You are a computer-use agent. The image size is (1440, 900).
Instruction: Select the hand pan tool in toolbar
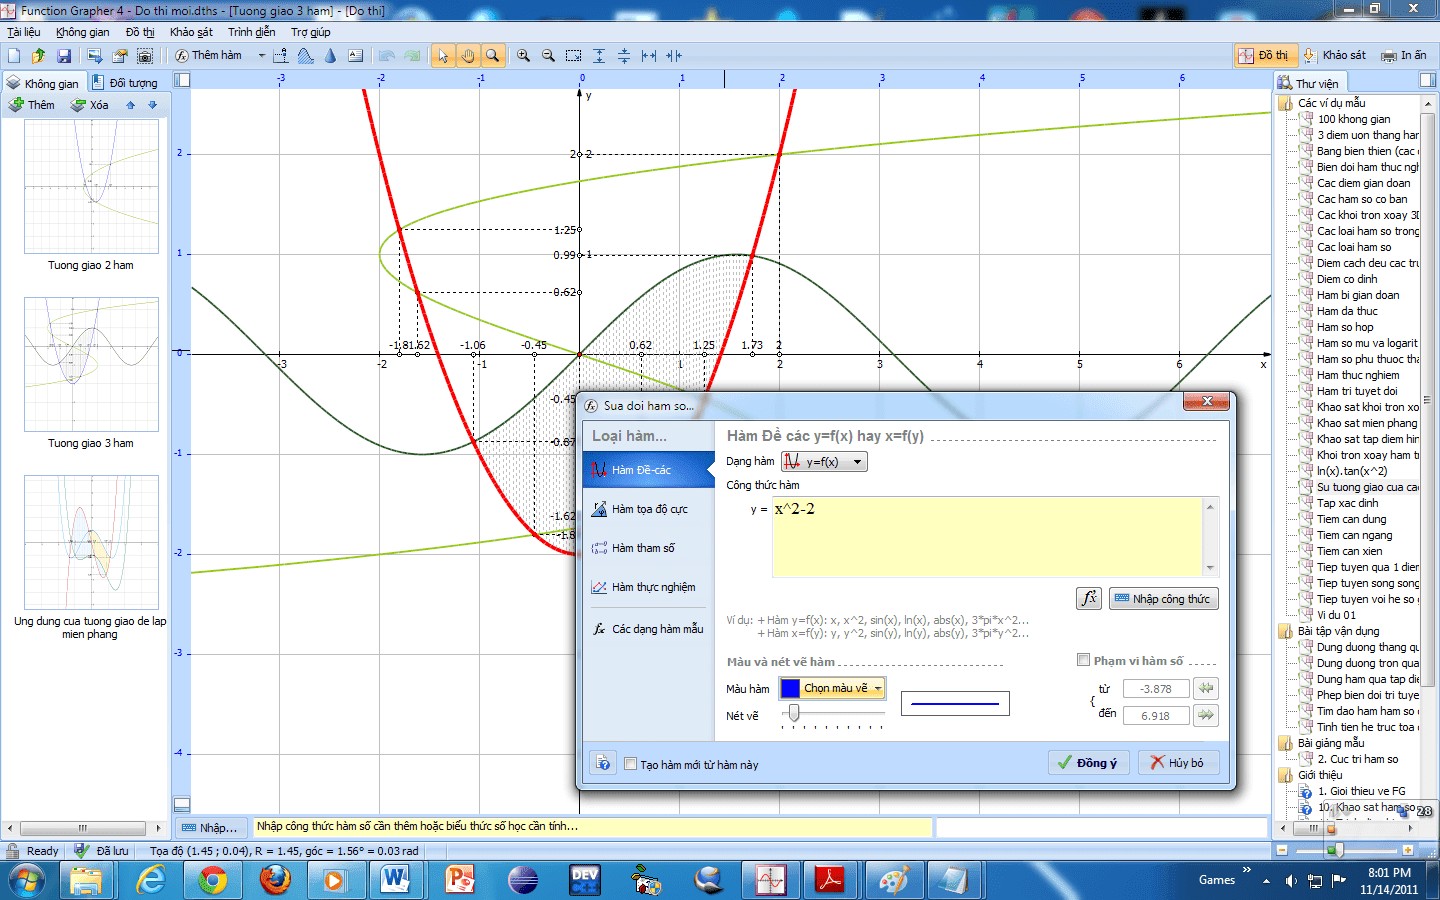[467, 56]
